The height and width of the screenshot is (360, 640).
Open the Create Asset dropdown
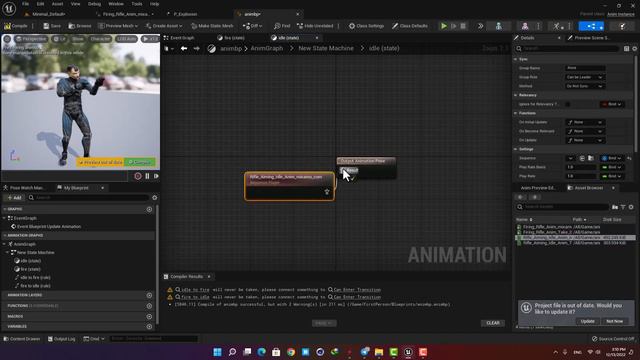click(165, 26)
